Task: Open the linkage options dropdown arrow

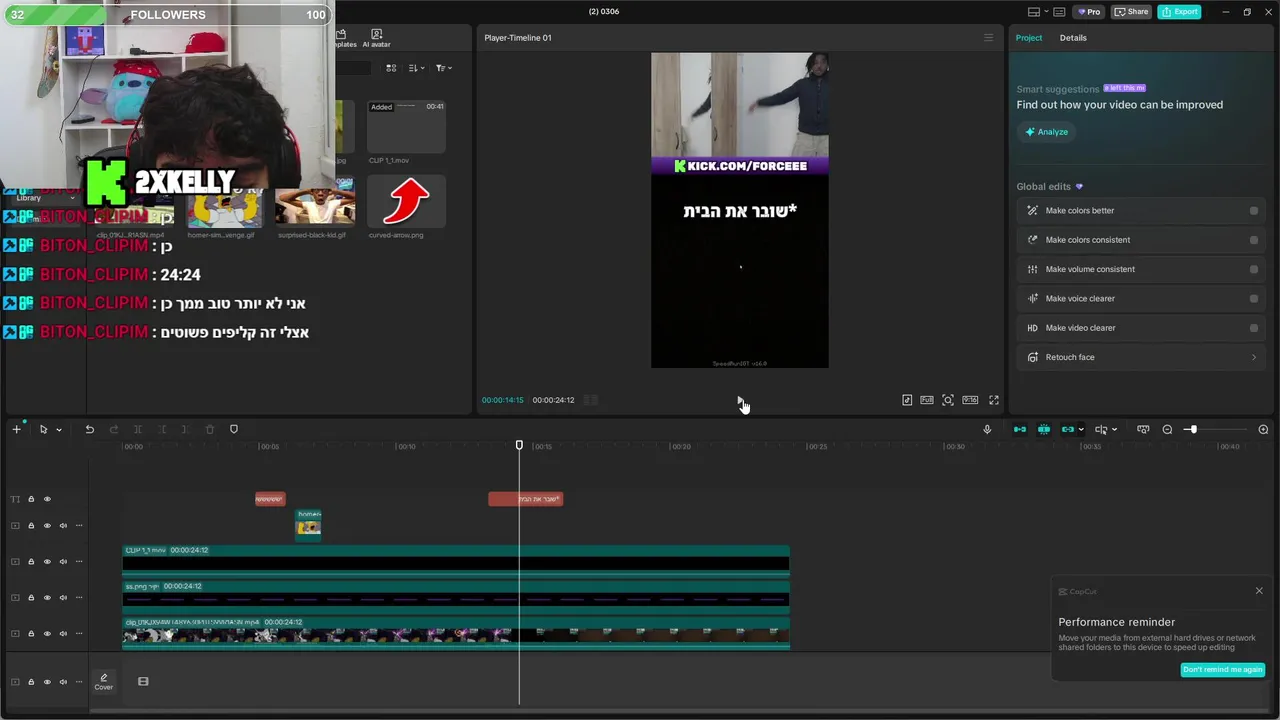Action: pyautogui.click(x=1082, y=430)
